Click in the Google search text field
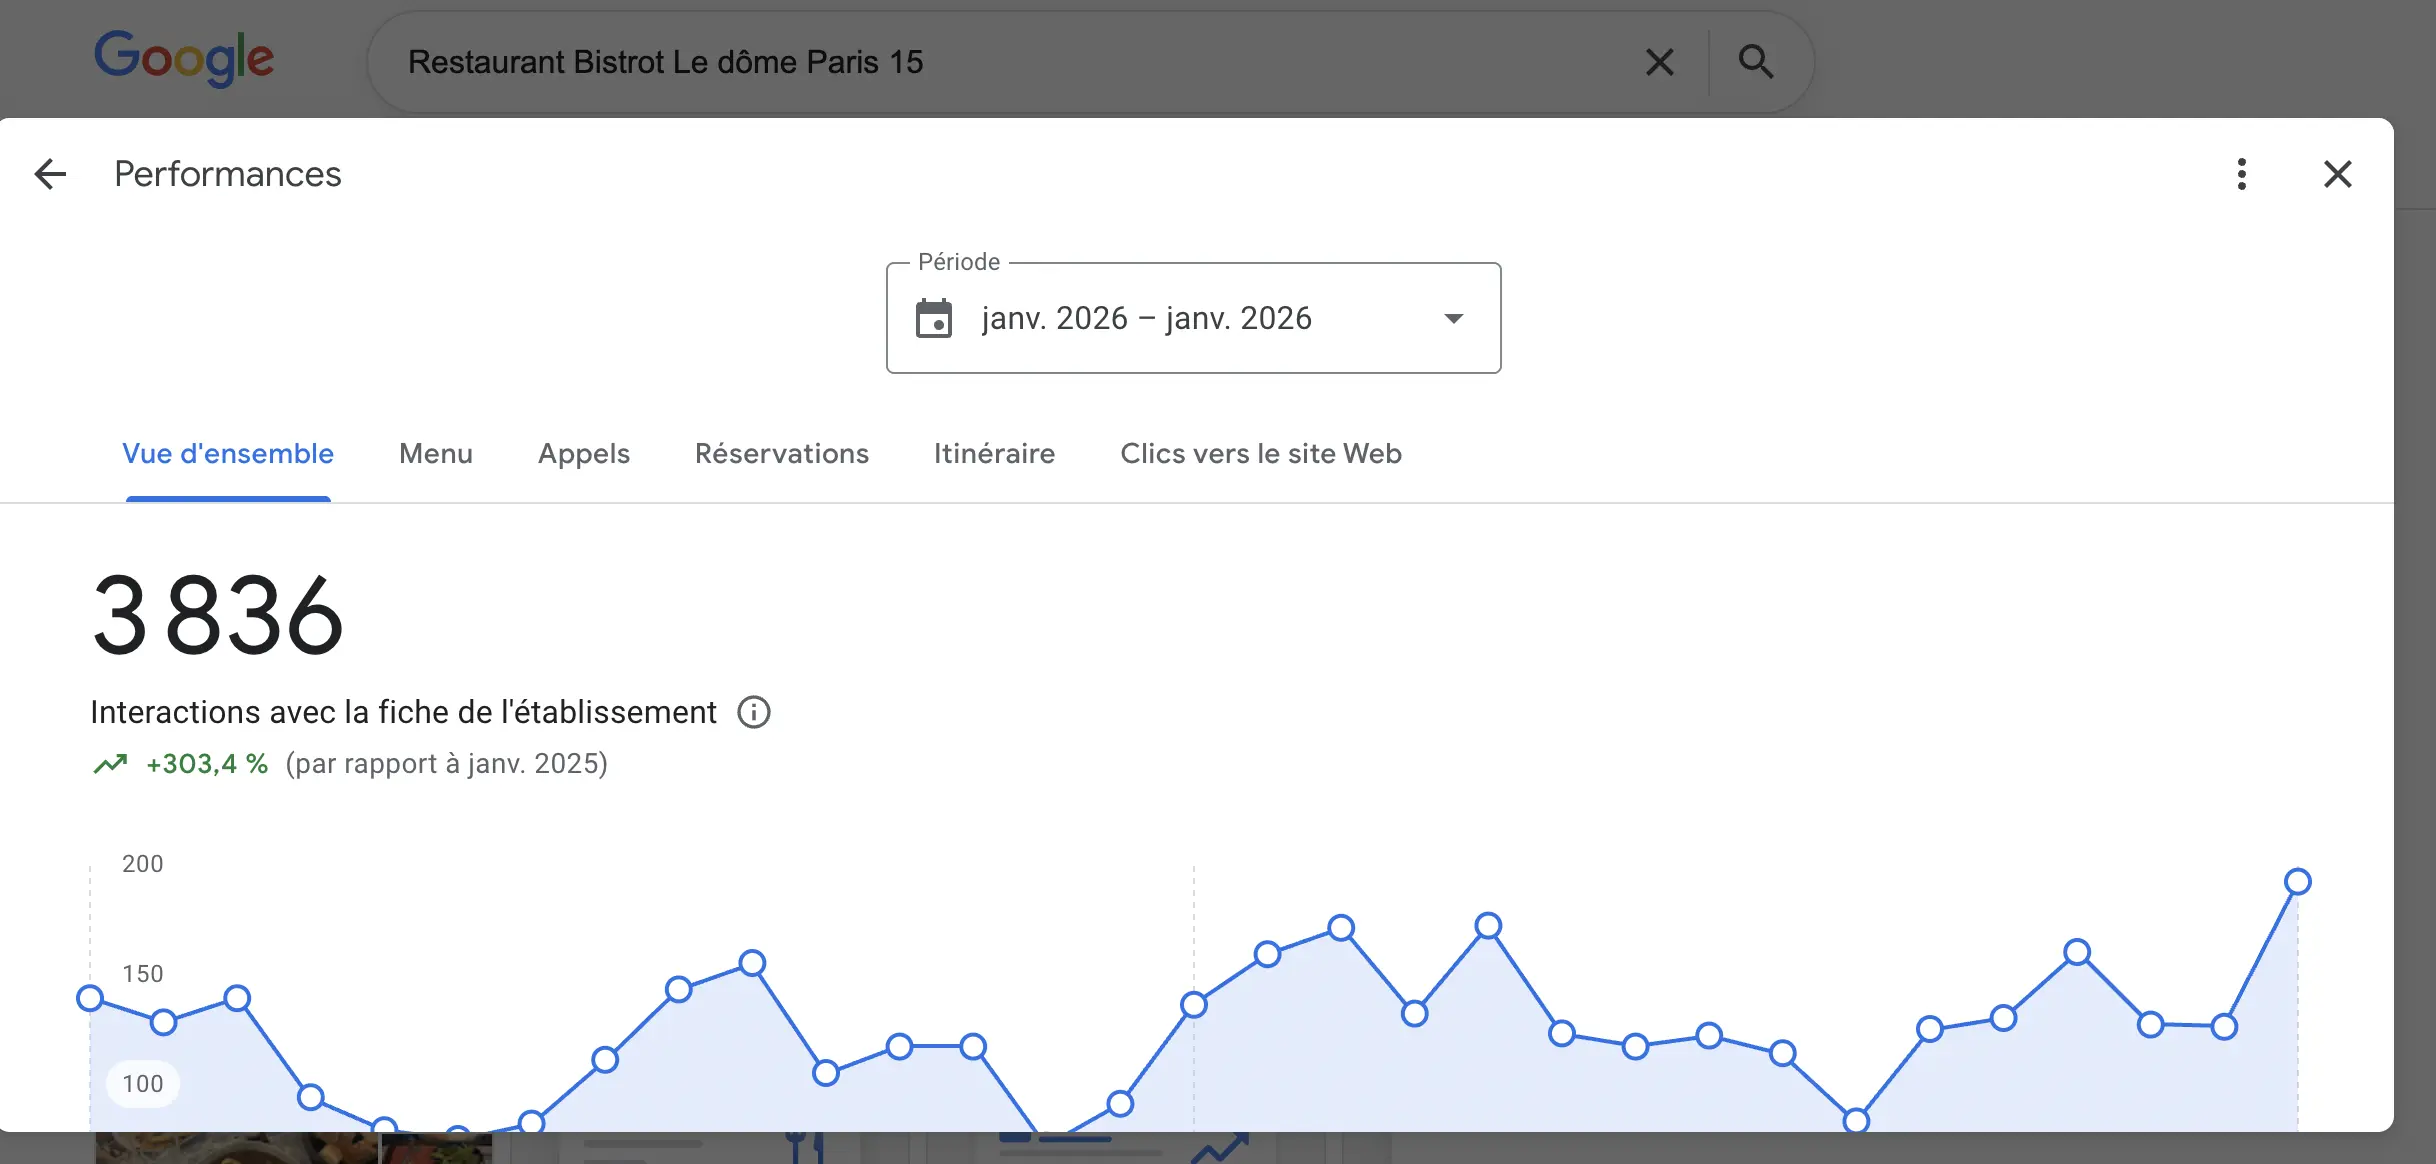Image resolution: width=2436 pixels, height=1164 pixels. (x=1000, y=62)
